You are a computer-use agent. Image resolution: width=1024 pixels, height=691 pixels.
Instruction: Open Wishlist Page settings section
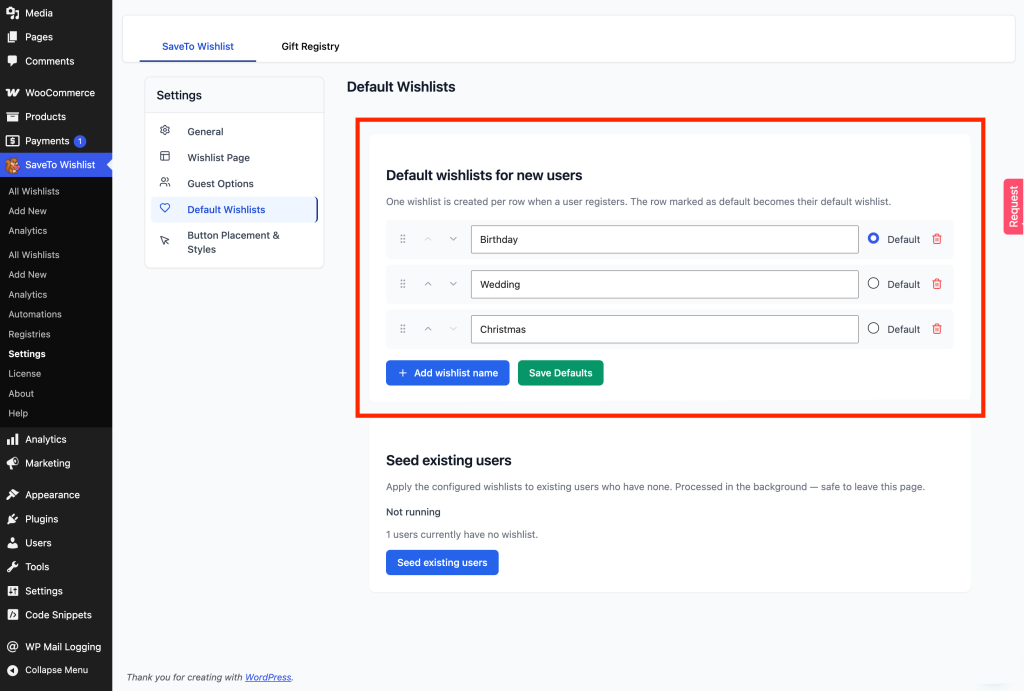234,157
